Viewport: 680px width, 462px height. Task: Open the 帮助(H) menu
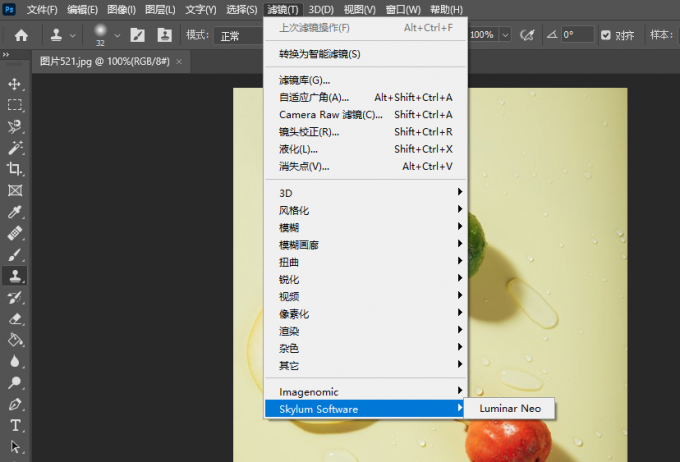446,10
